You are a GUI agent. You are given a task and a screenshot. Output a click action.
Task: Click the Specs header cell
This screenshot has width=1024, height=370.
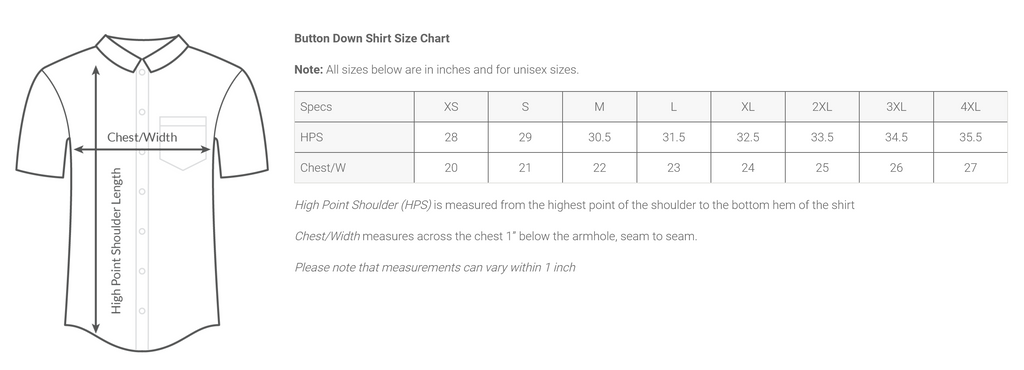click(355, 107)
